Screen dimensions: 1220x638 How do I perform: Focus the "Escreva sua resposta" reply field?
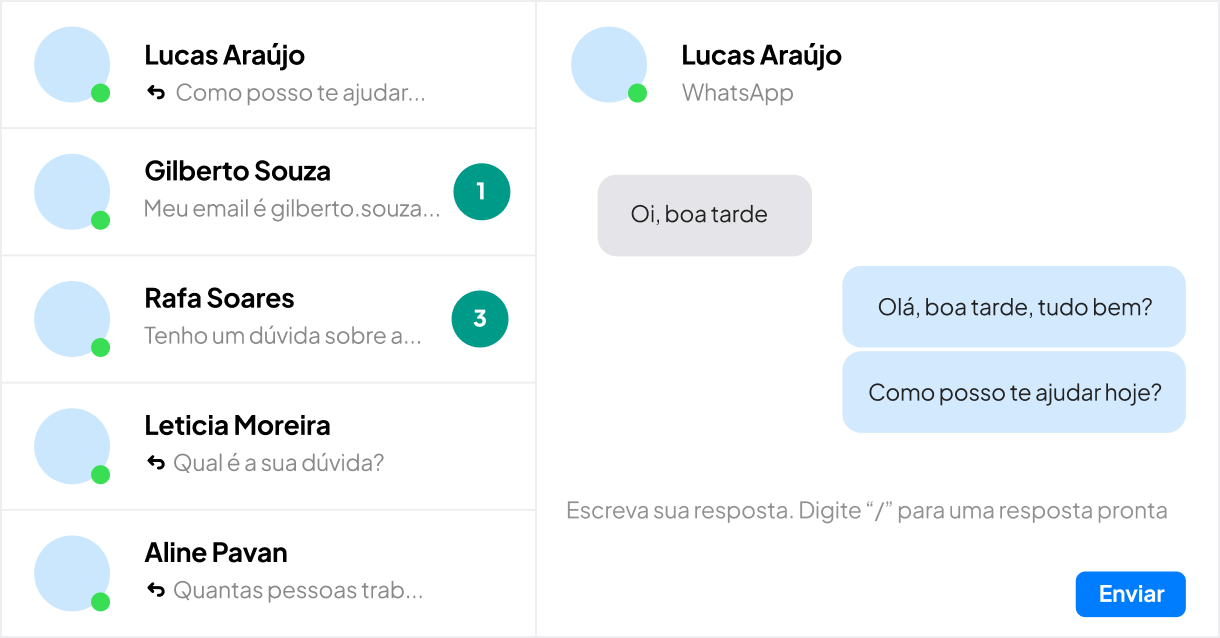tap(866, 511)
